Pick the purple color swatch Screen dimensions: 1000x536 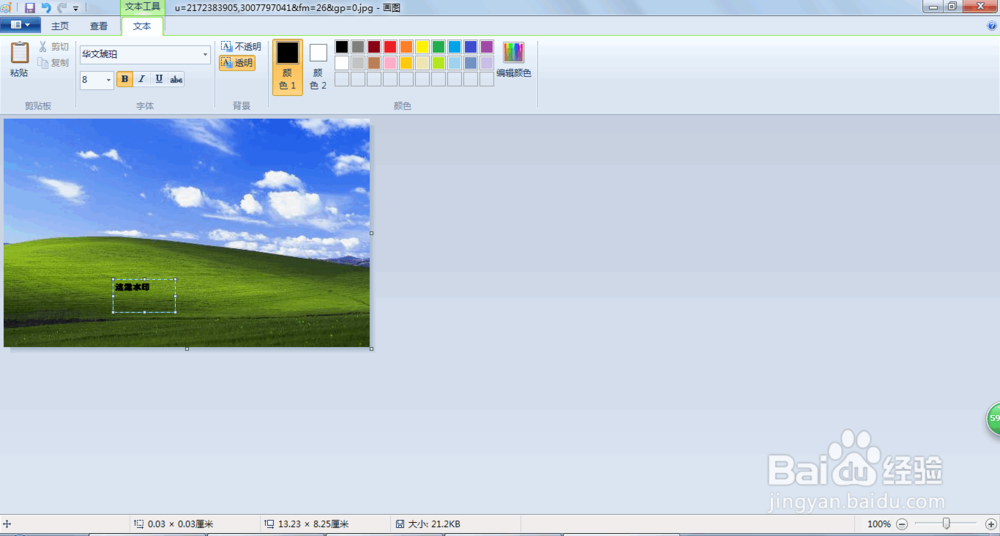click(487, 47)
